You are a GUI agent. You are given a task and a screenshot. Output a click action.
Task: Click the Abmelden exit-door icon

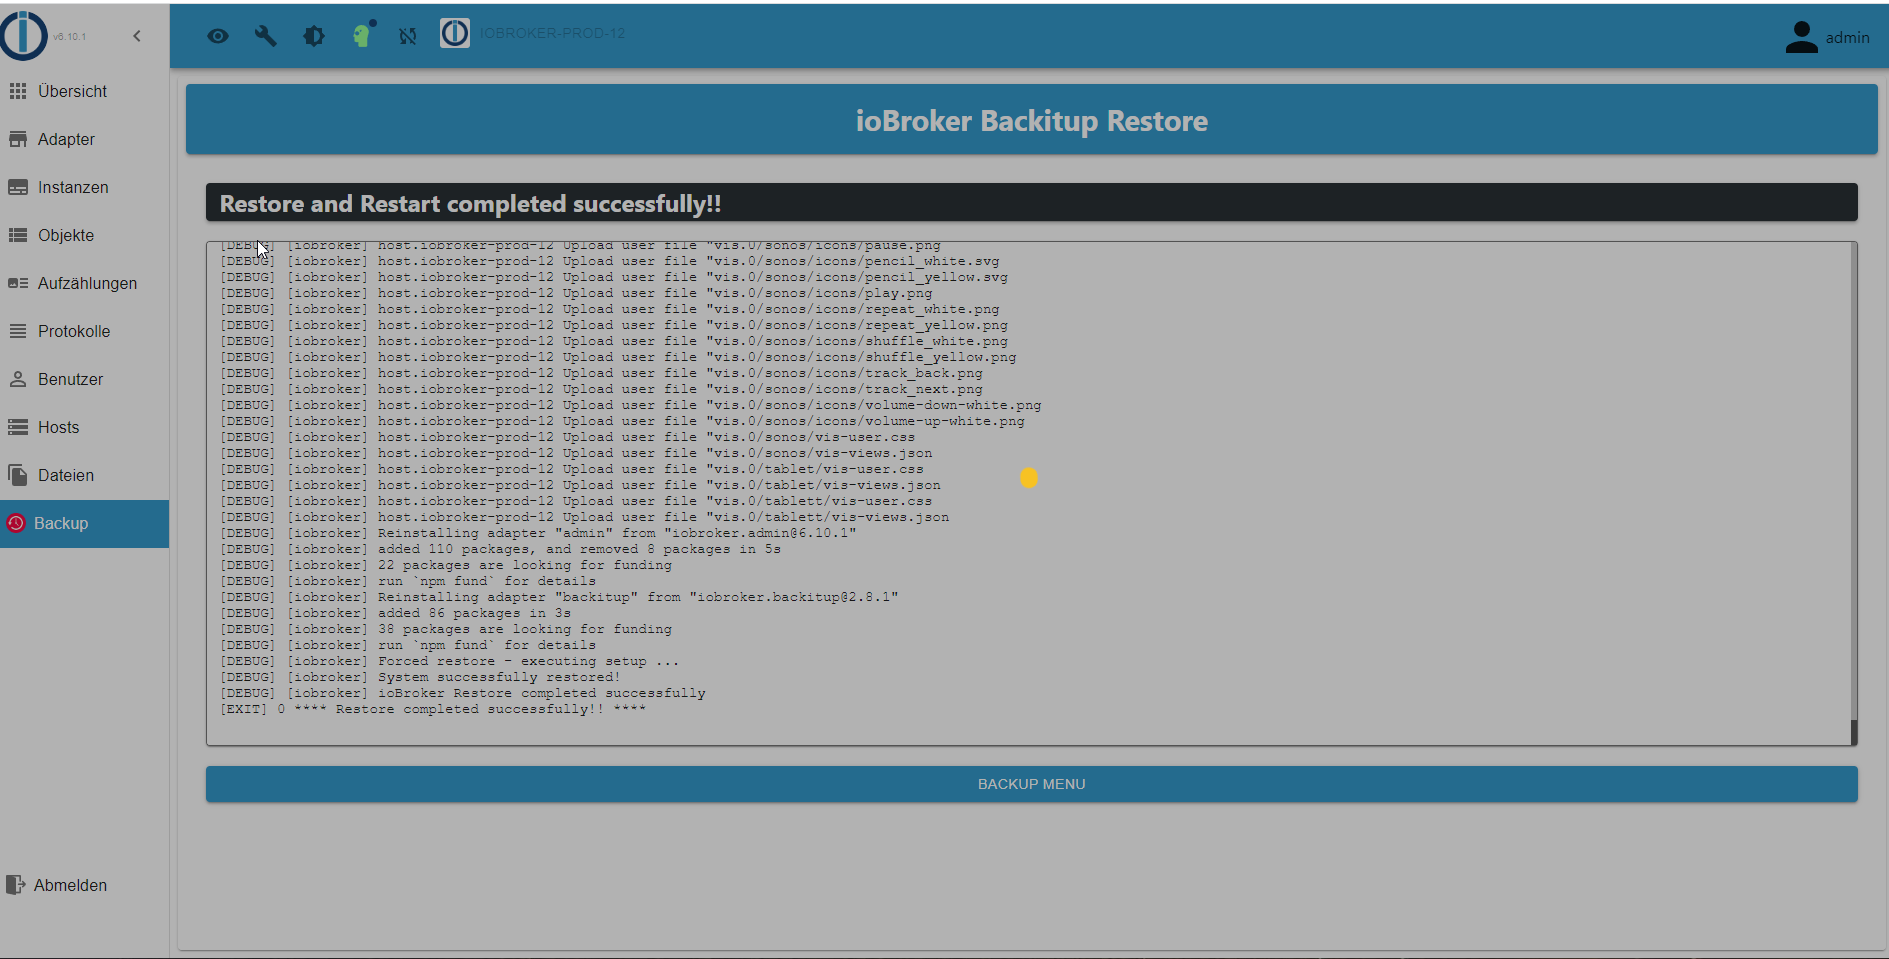(15, 885)
